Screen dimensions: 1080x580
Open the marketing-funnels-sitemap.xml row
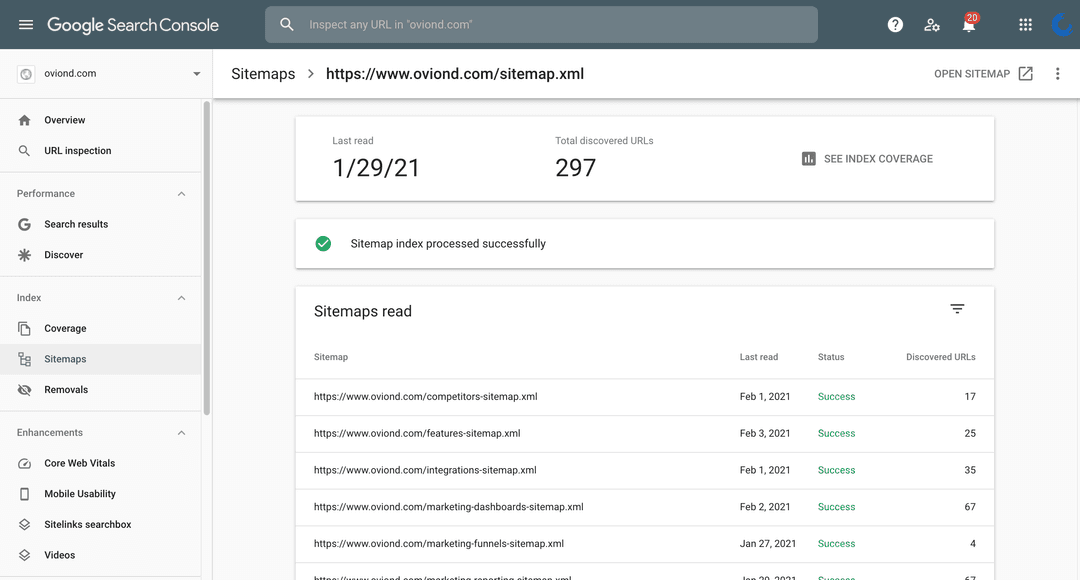(645, 543)
